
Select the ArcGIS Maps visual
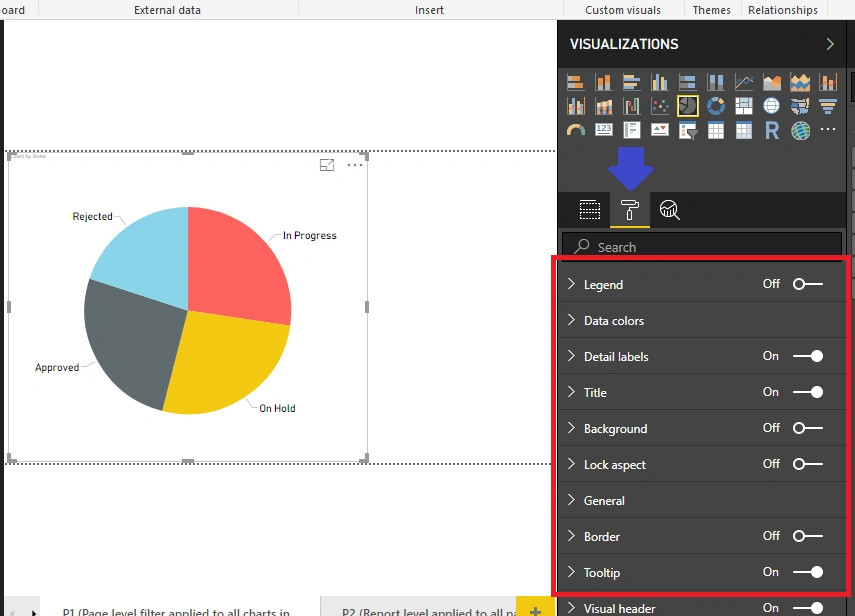800,130
